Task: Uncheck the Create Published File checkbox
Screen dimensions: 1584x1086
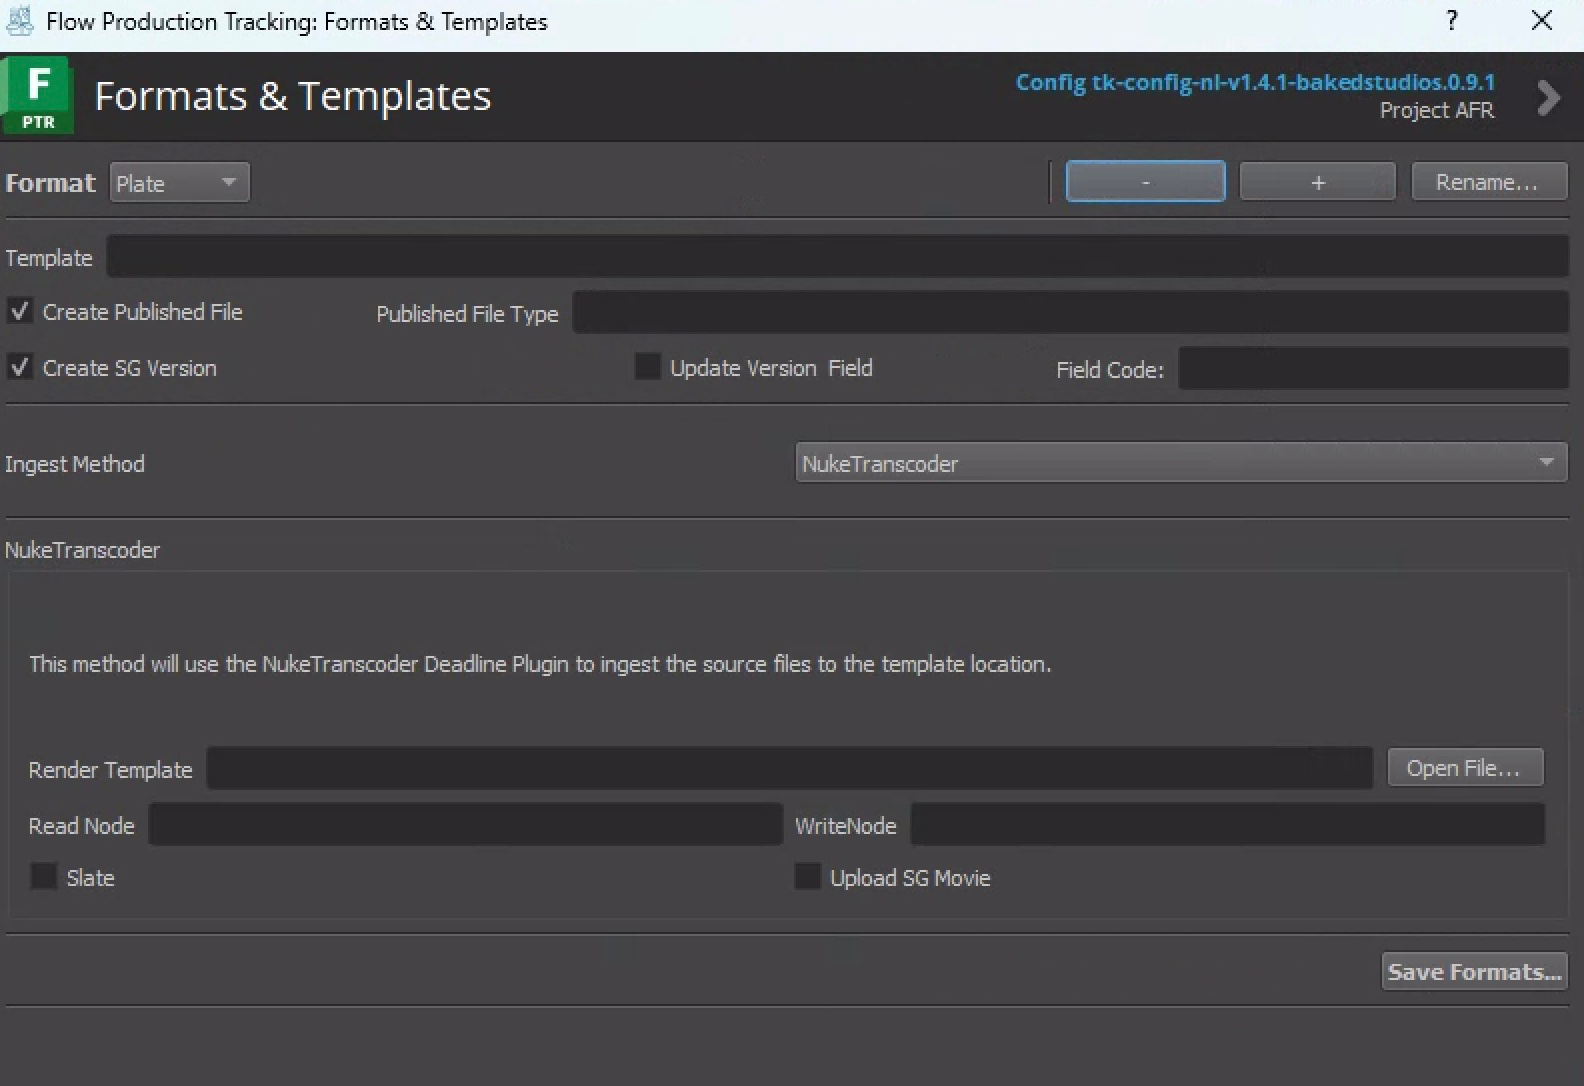Action: [x=20, y=312]
